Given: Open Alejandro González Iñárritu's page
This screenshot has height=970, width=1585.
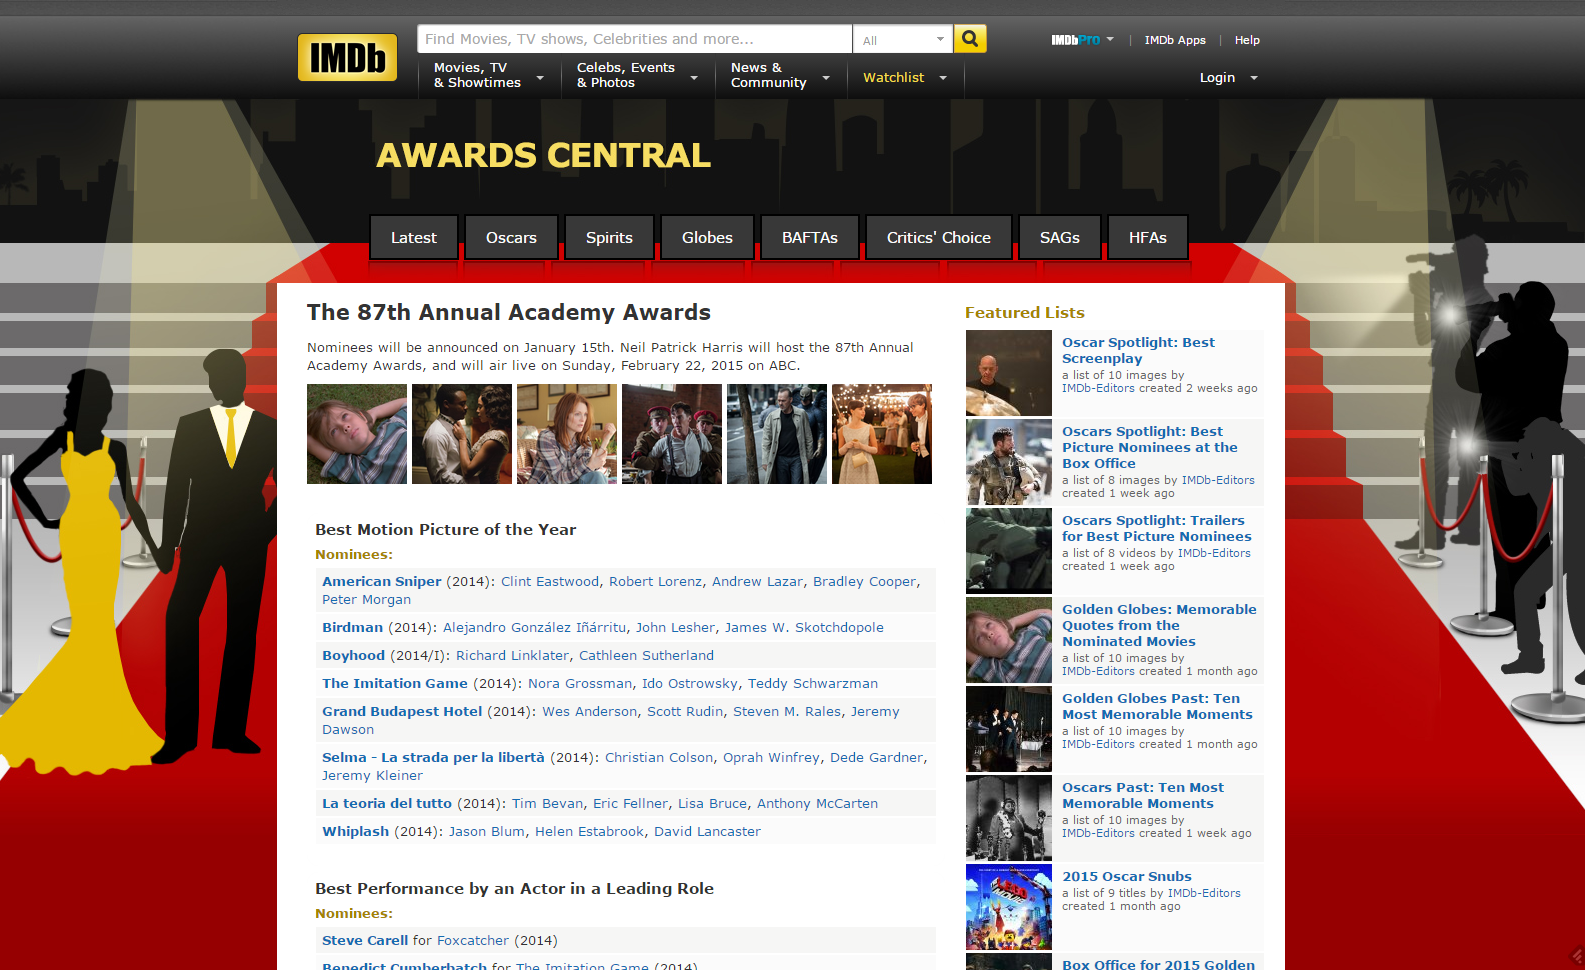Looking at the screenshot, I should 535,628.
